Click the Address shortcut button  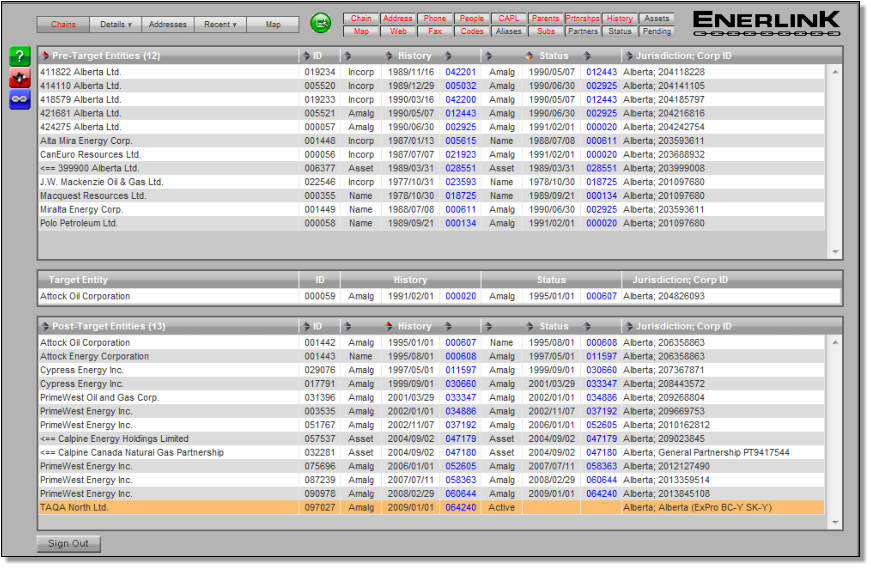(398, 18)
